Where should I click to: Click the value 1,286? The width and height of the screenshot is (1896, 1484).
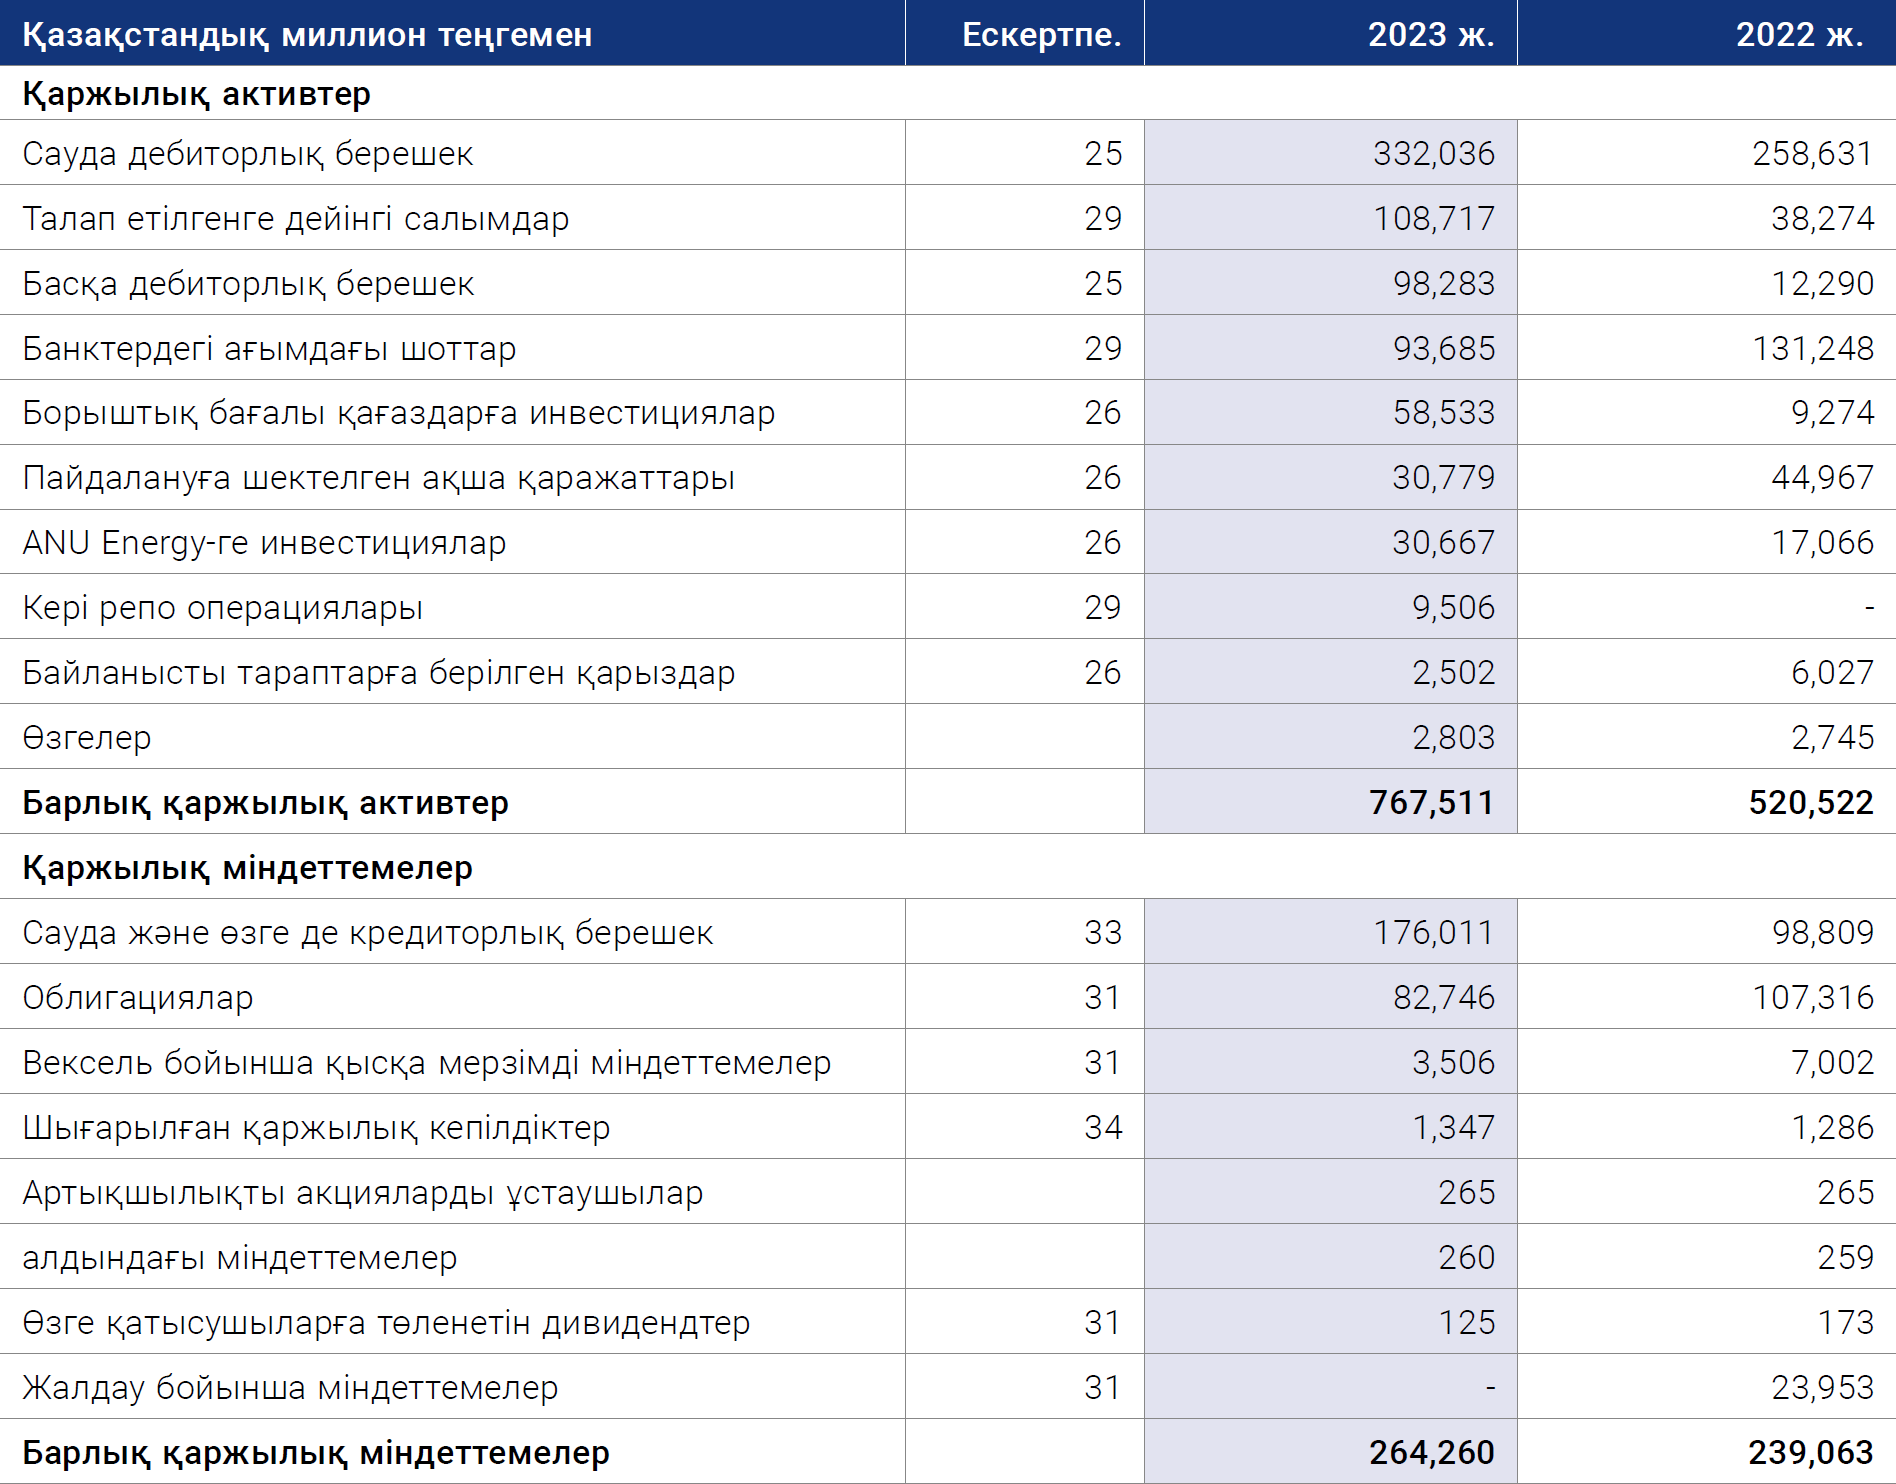click(1832, 1128)
